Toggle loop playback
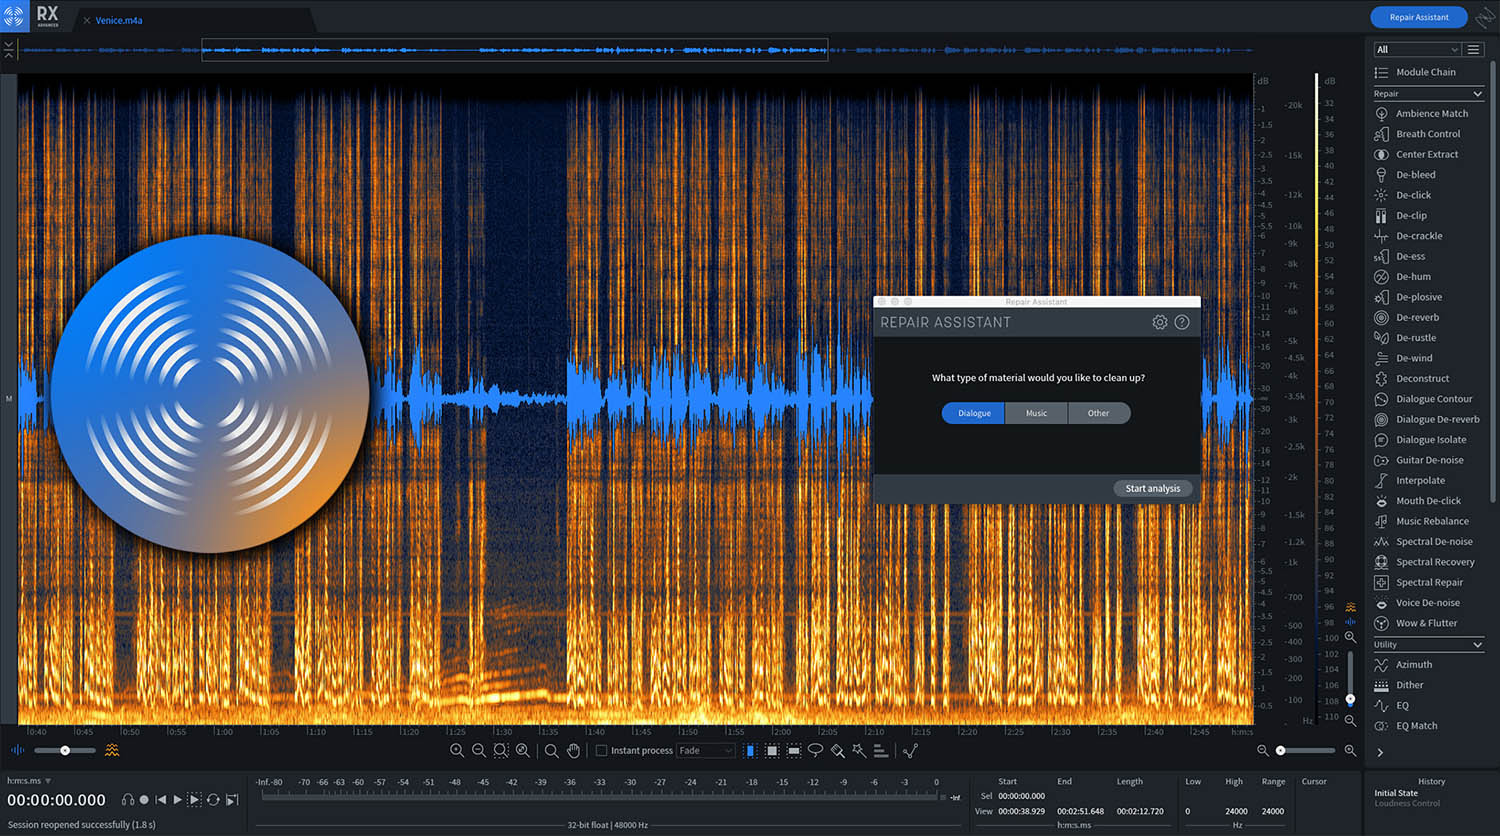The image size is (1500, 836). coord(213,800)
